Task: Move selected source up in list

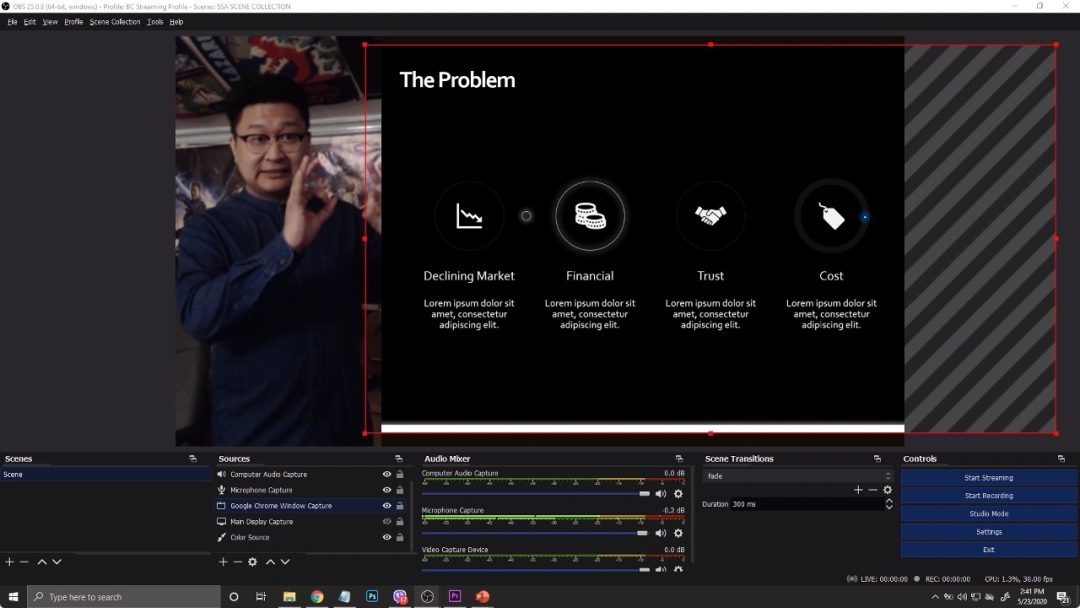Action: click(x=270, y=562)
